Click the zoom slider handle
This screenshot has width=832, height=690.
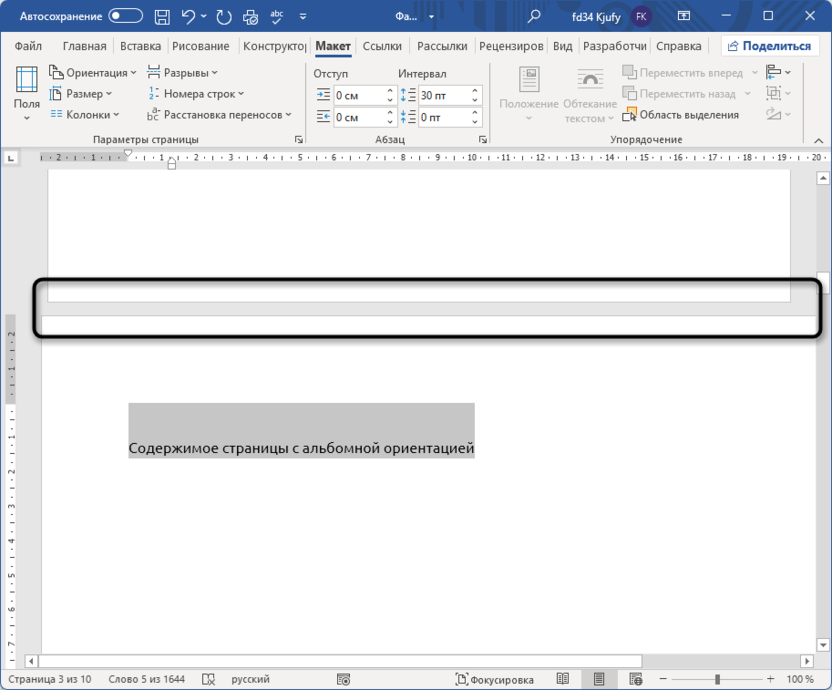717,680
